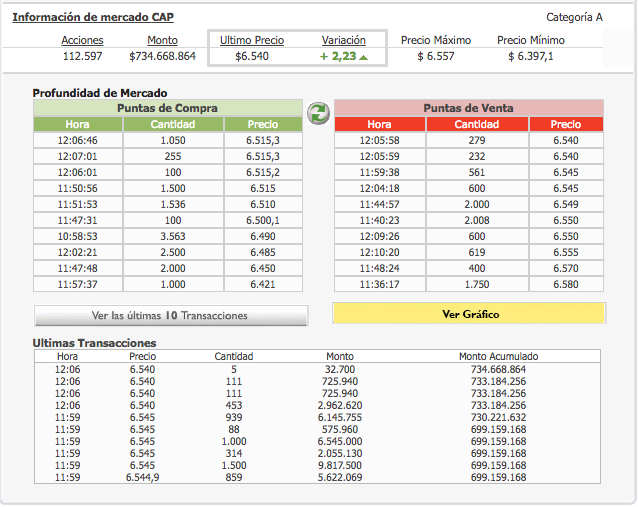Click the Ultimas Transacciones heading
Image resolution: width=638 pixels, height=507 pixels.
(x=94, y=343)
